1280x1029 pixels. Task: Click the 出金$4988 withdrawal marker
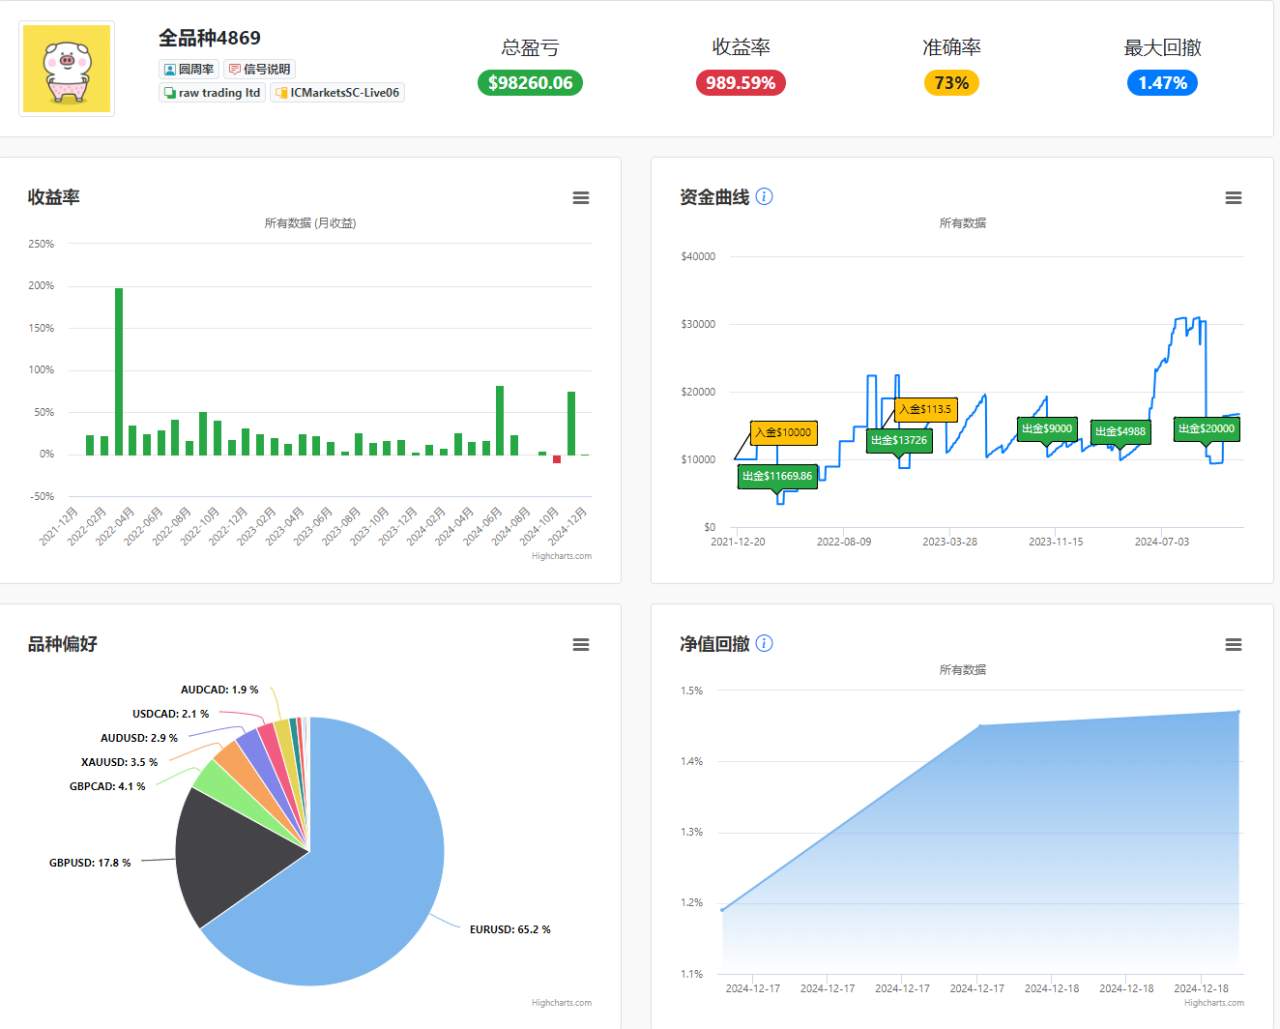click(x=1120, y=432)
